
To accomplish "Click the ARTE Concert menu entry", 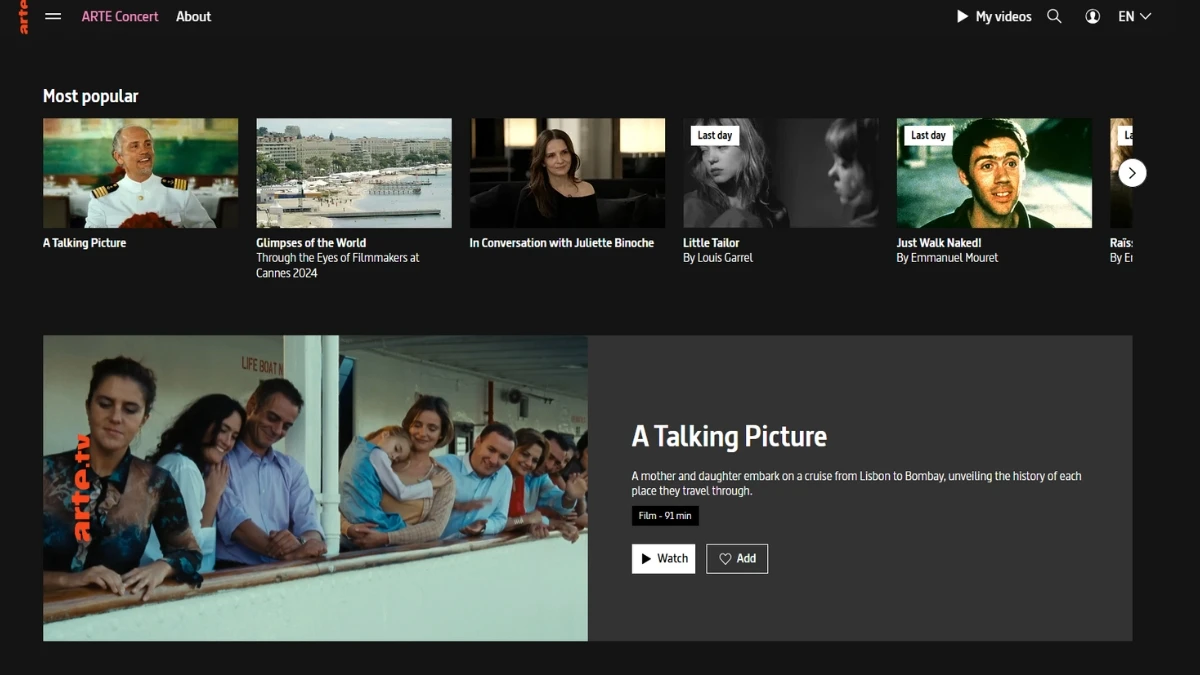I will [x=119, y=16].
